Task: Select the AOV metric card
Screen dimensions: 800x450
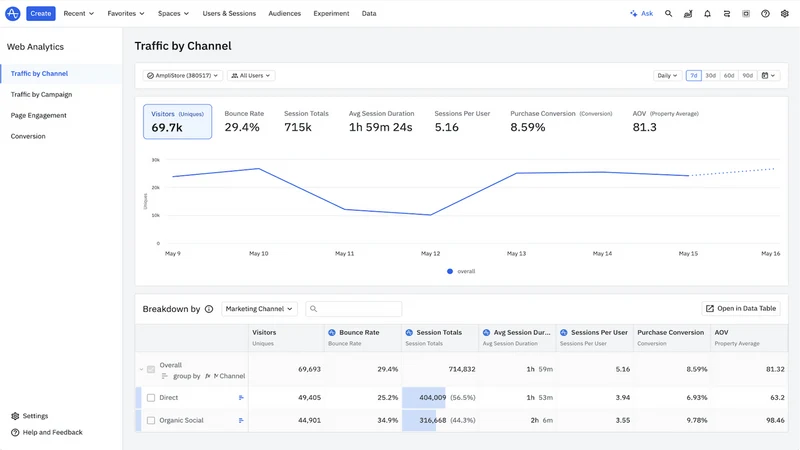Action: pos(665,121)
